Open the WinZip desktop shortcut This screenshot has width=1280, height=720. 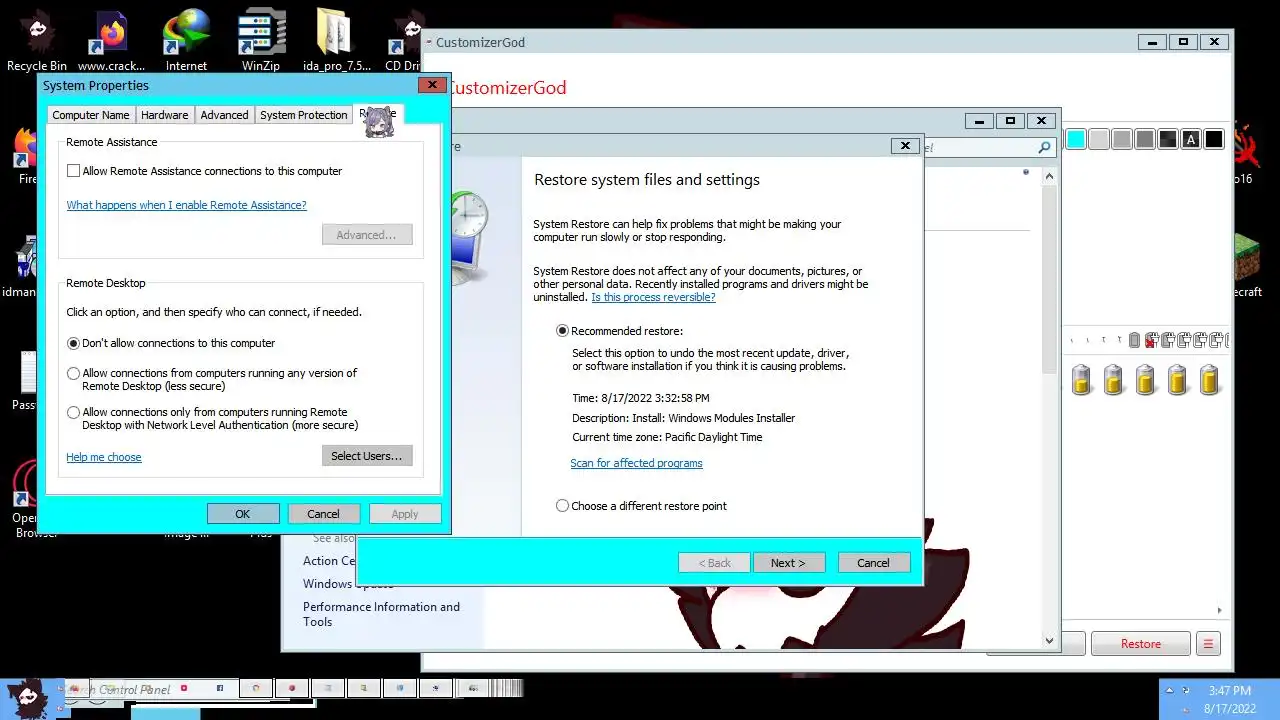point(261,40)
